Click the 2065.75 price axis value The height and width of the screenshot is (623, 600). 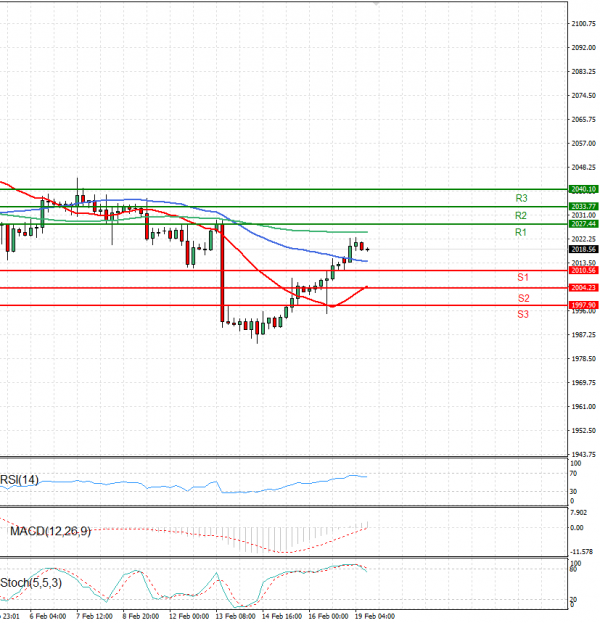(x=583, y=120)
